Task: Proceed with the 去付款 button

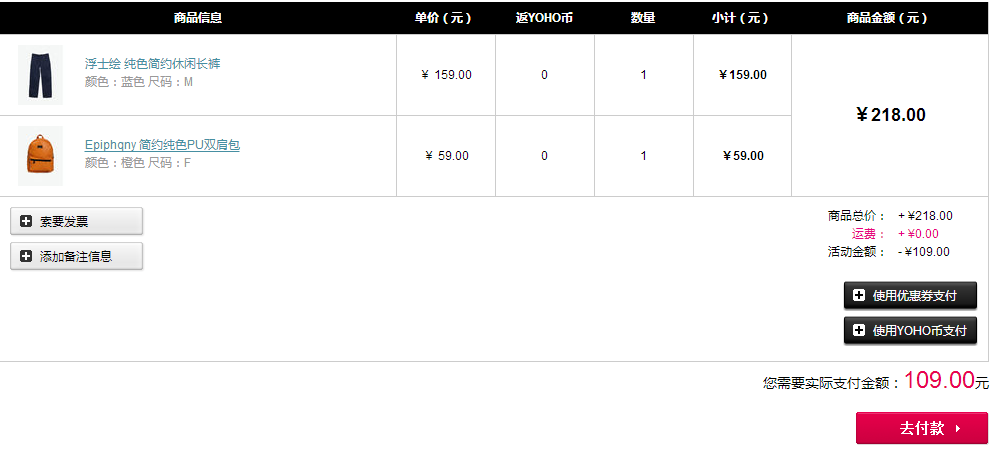Action: click(x=922, y=428)
